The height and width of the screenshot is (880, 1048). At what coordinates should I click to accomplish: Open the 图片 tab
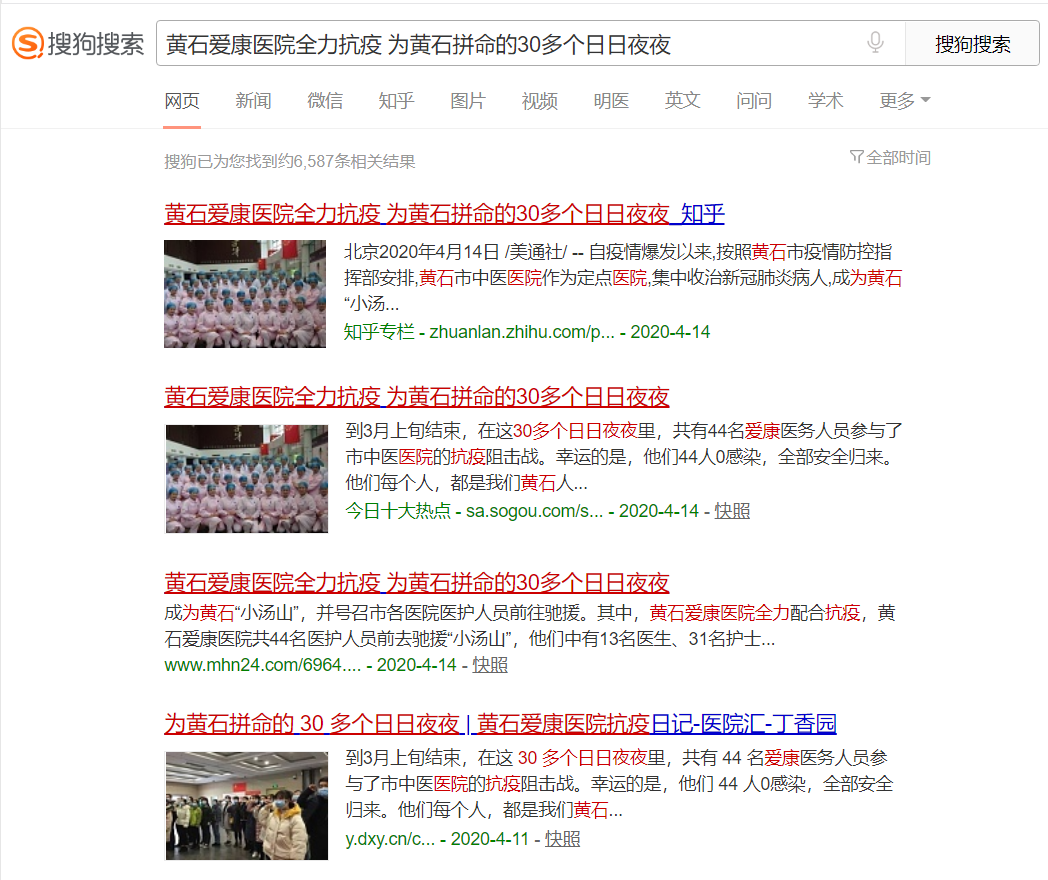468,100
